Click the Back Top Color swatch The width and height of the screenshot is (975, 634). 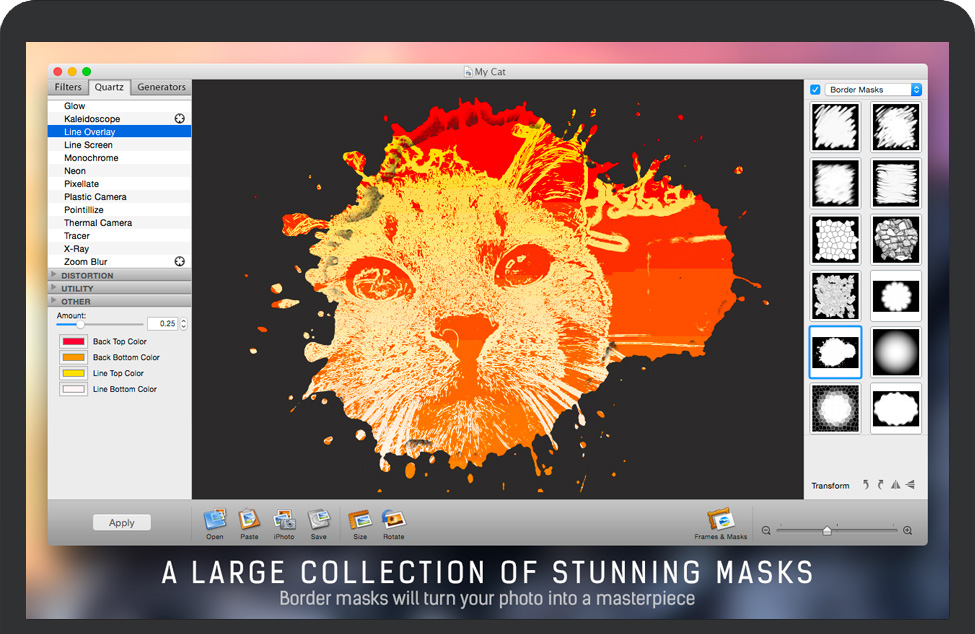pyautogui.click(x=73, y=342)
